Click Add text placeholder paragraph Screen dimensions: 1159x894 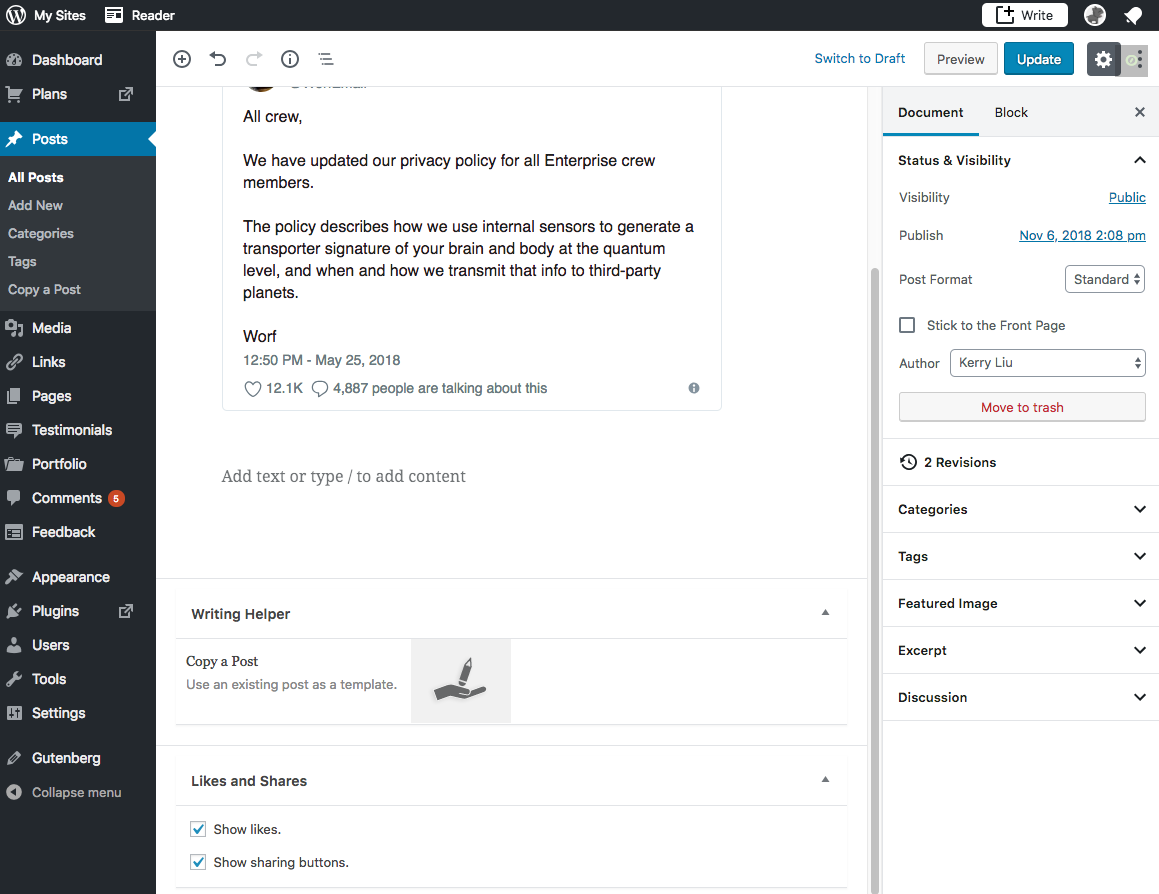point(344,476)
